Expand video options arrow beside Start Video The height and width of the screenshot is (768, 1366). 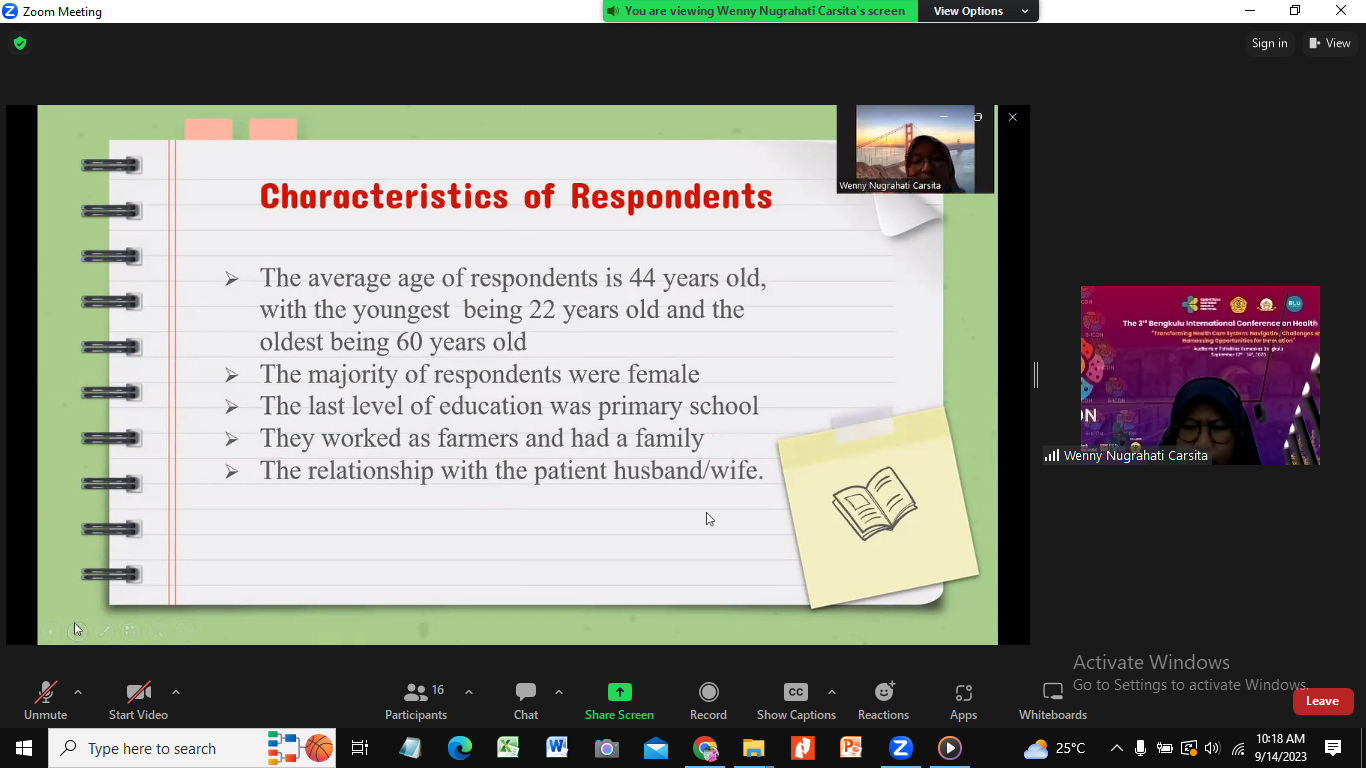176,692
